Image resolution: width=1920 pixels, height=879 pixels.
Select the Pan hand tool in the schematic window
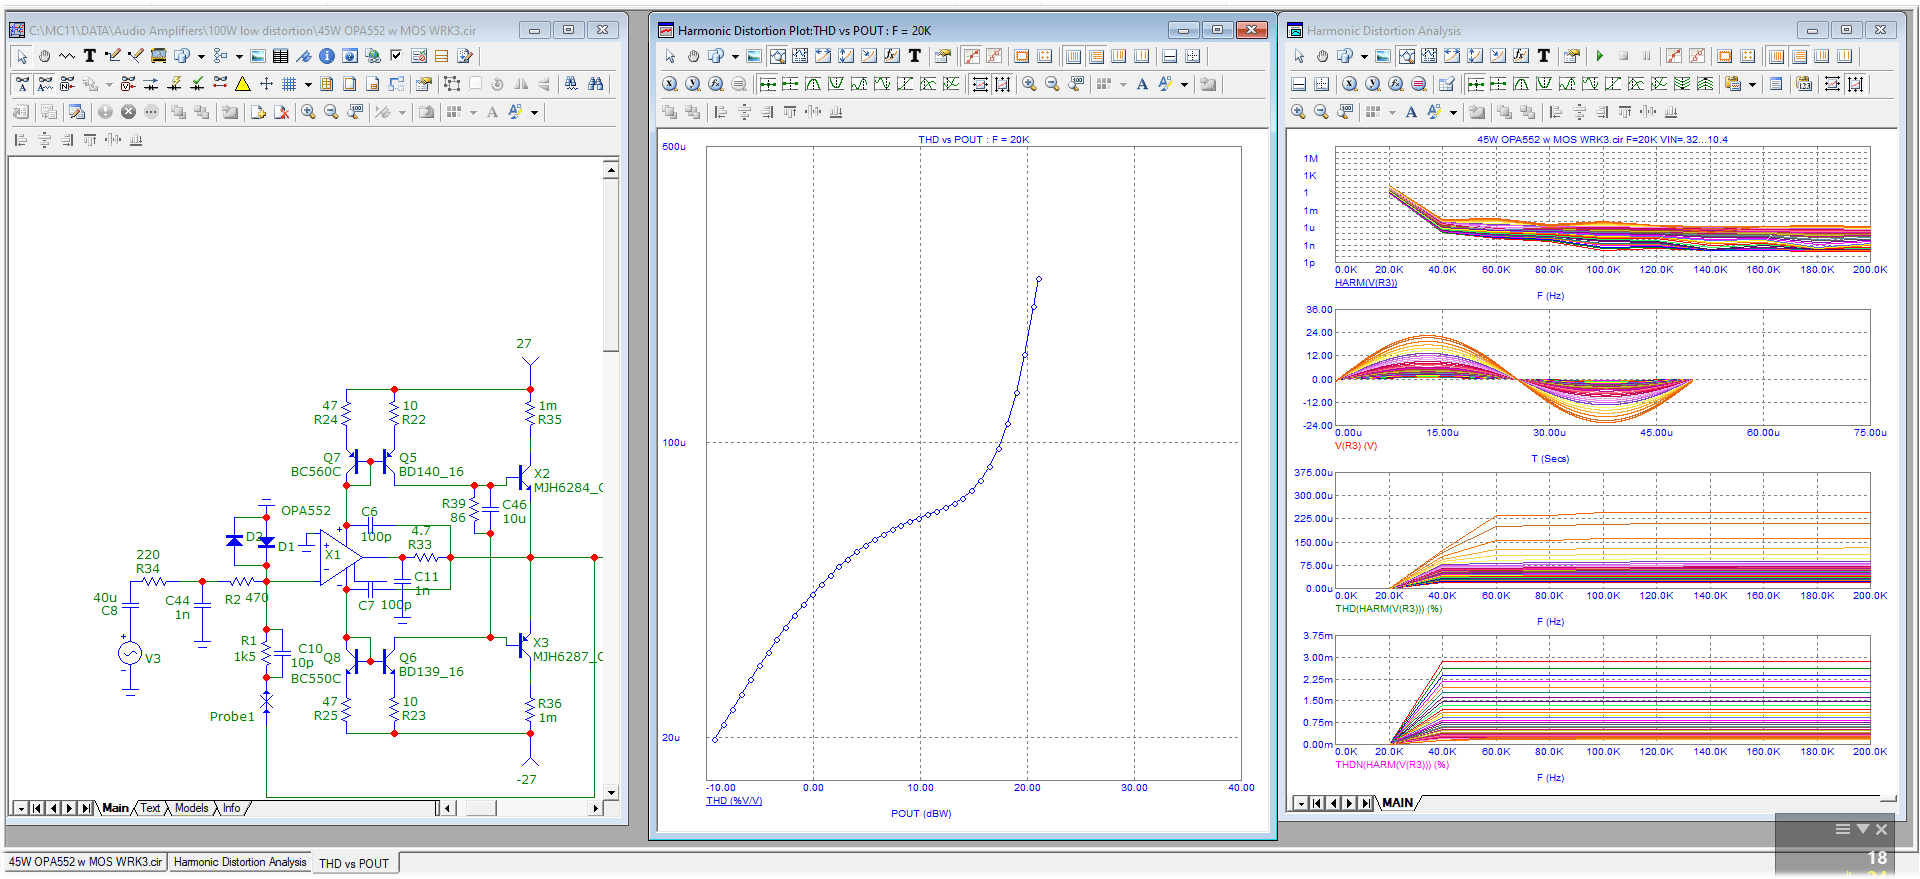[x=44, y=56]
